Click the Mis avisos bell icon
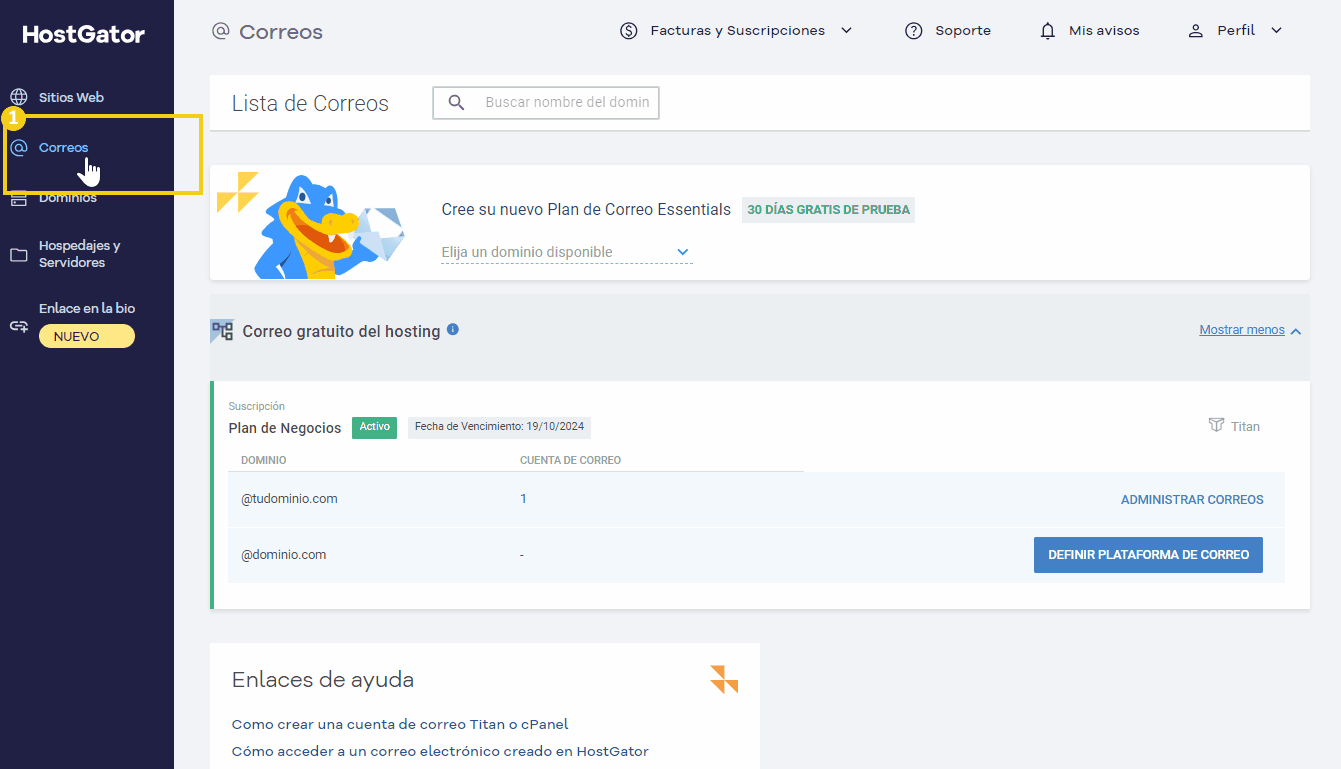The image size is (1341, 769). [1048, 31]
